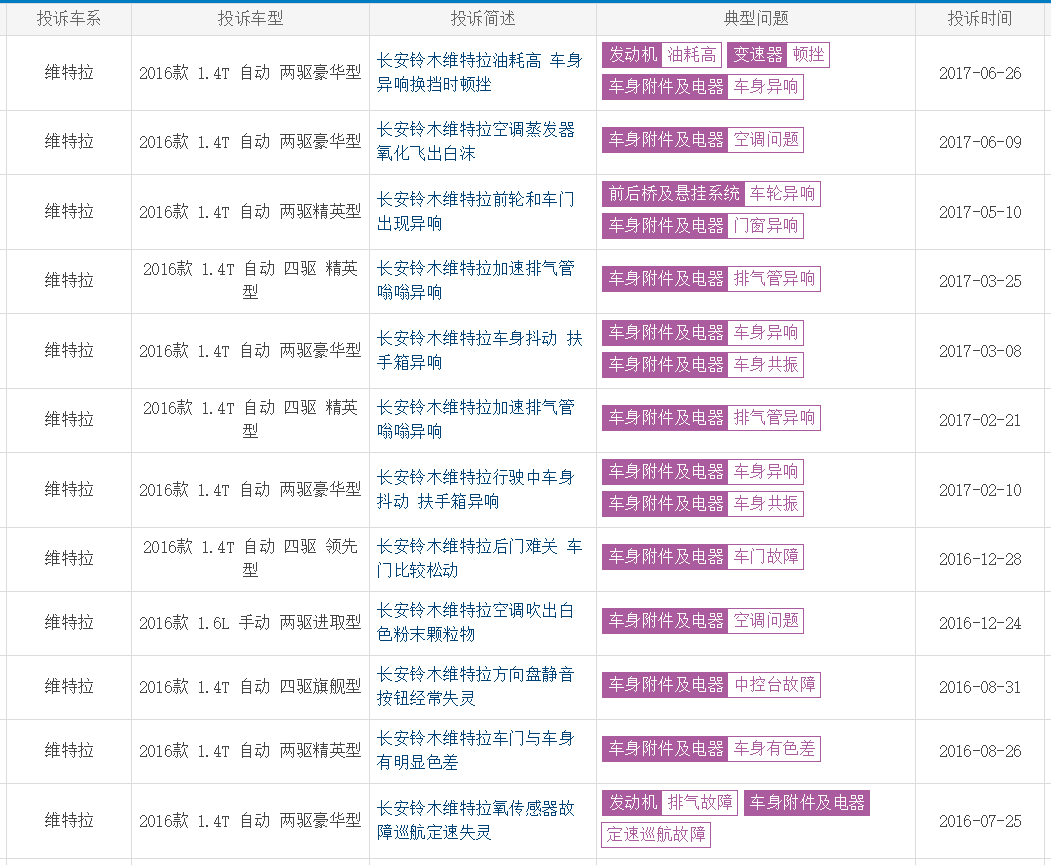Open complaint link 长安铃木维特拉车身抖动 扶手箱异响
Screen dimensions: 1051x865
[479, 350]
